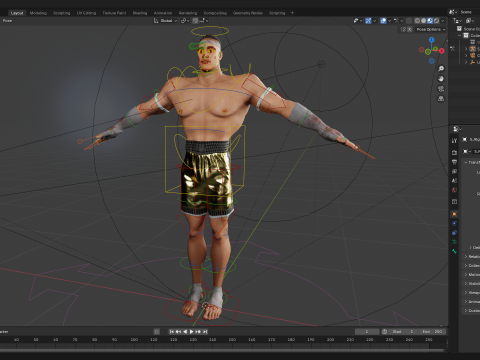Click the current frame number field
Screen dimensions: 480x360
[x=367, y=332]
